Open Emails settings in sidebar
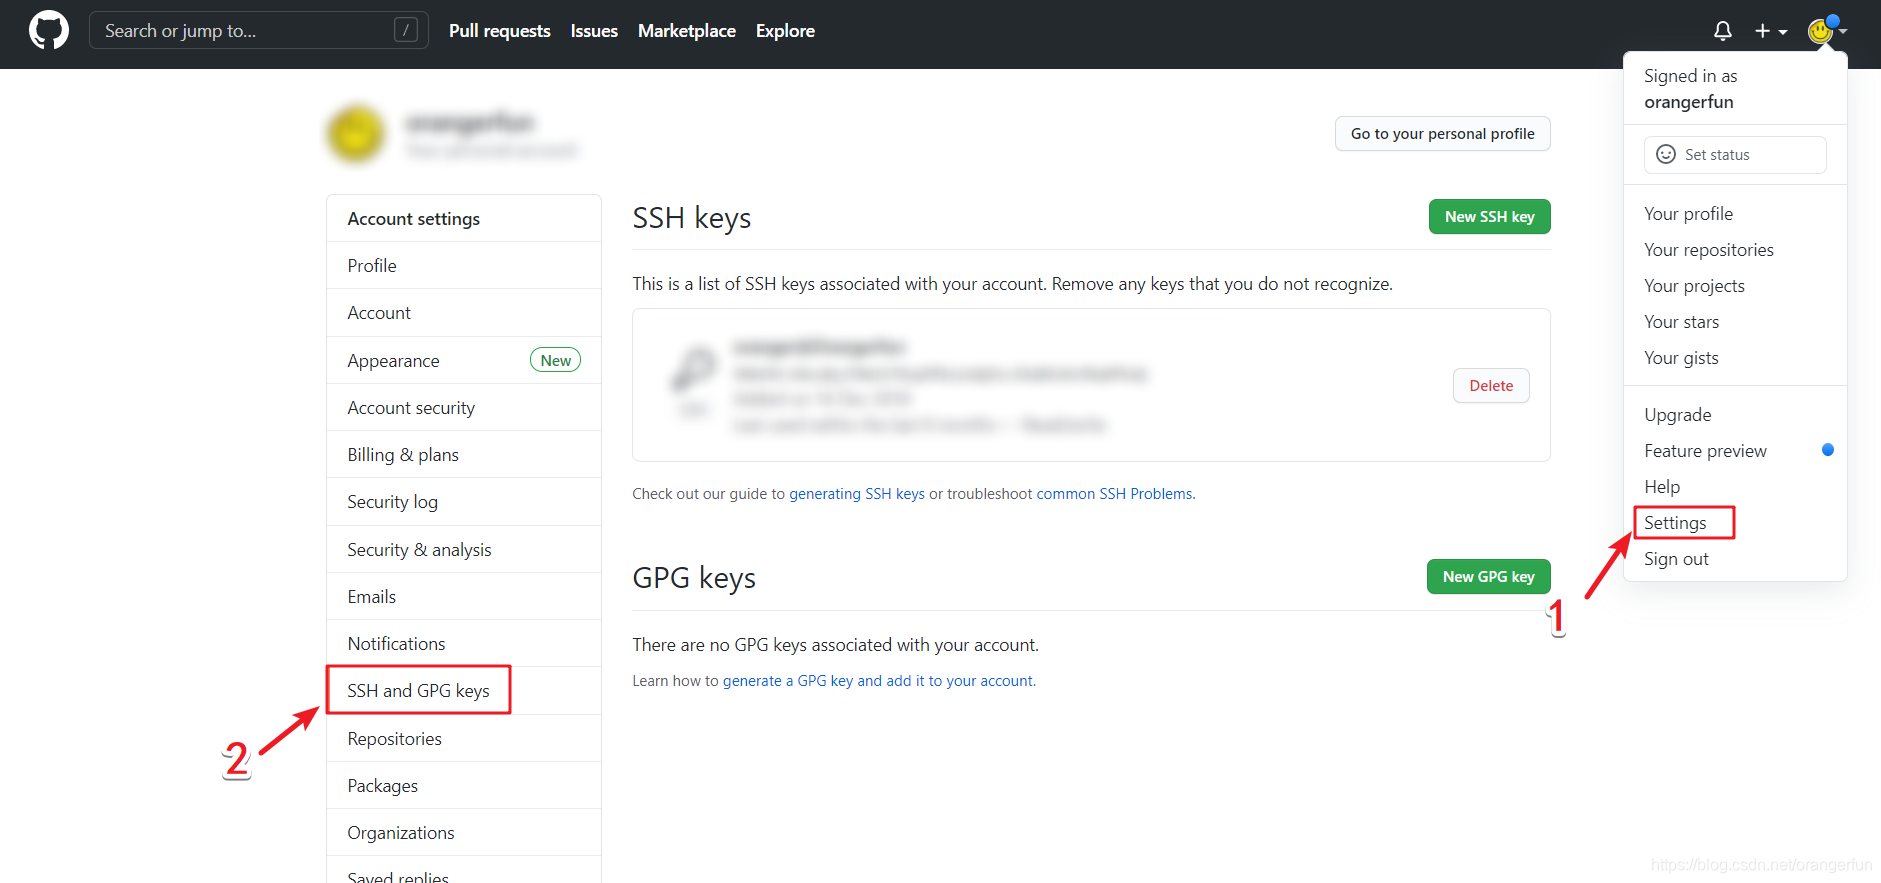Screen dimensions: 1881x883 click(x=464, y=597)
